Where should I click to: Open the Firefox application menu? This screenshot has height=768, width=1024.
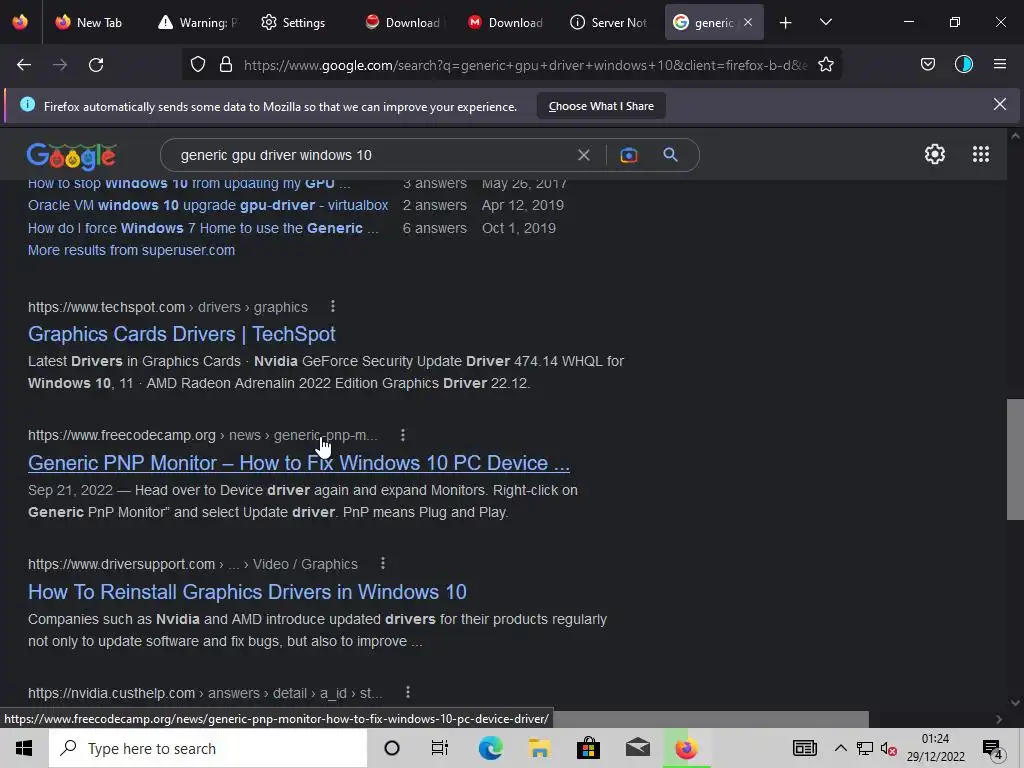(1000, 64)
